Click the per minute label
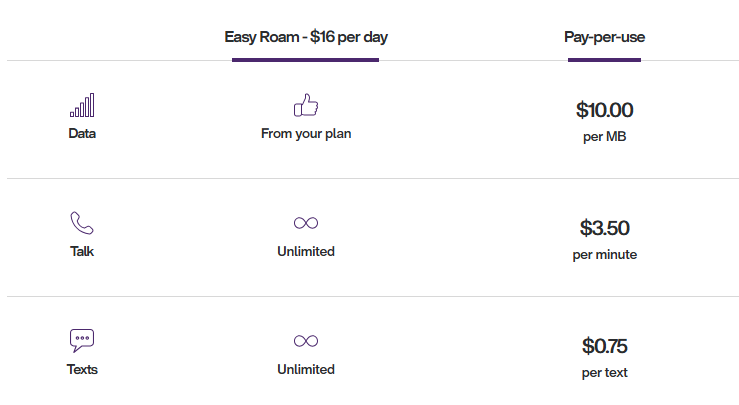 click(x=604, y=255)
